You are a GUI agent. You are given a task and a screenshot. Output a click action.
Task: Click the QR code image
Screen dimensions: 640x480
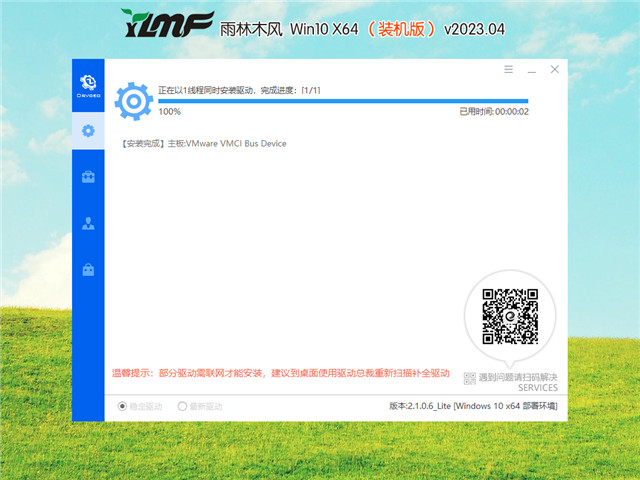[510, 316]
